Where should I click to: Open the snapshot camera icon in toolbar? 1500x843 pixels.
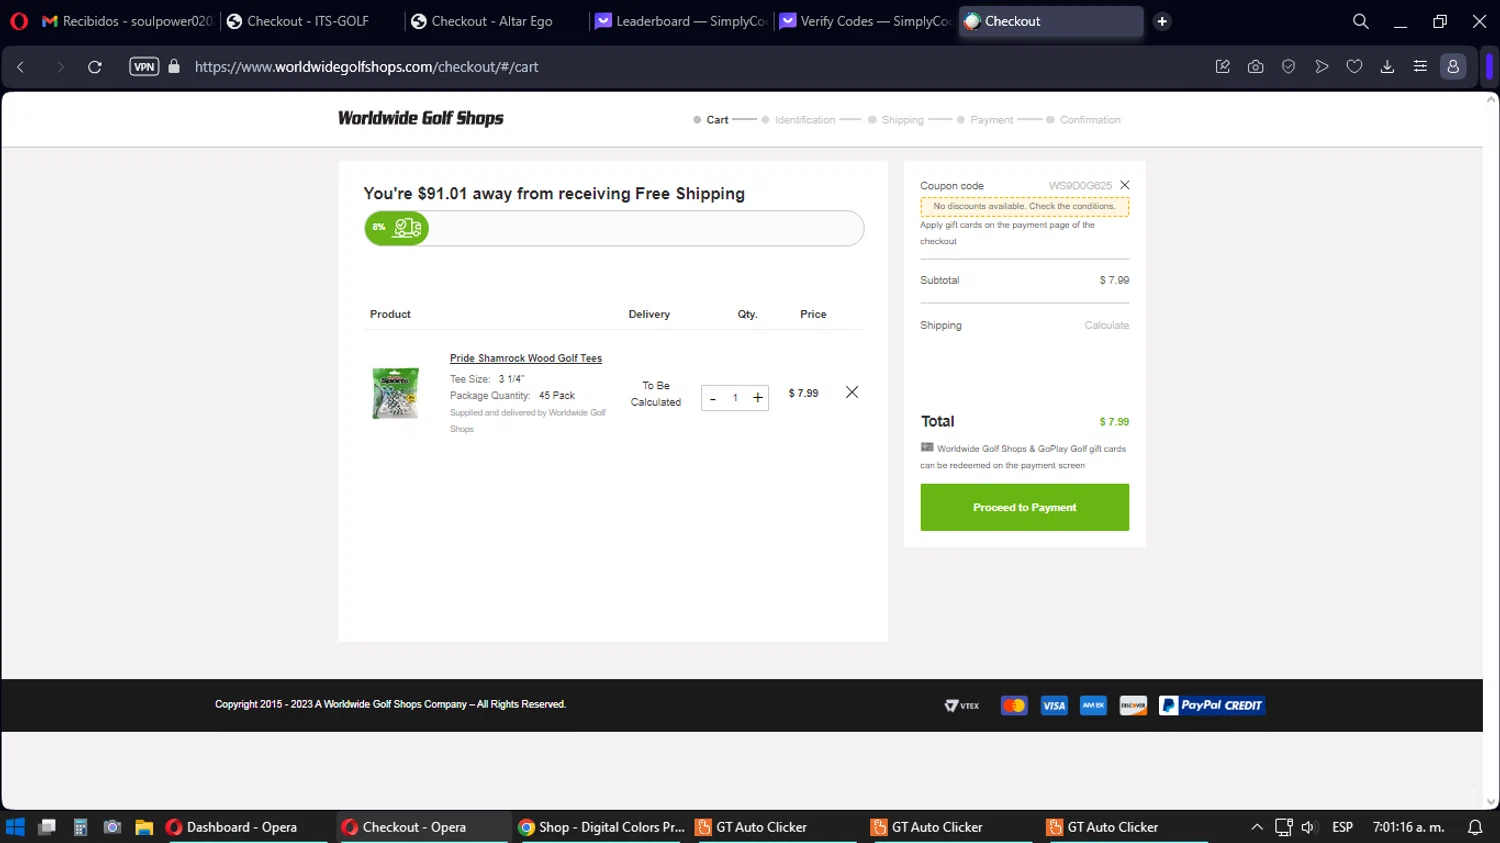(x=1255, y=67)
